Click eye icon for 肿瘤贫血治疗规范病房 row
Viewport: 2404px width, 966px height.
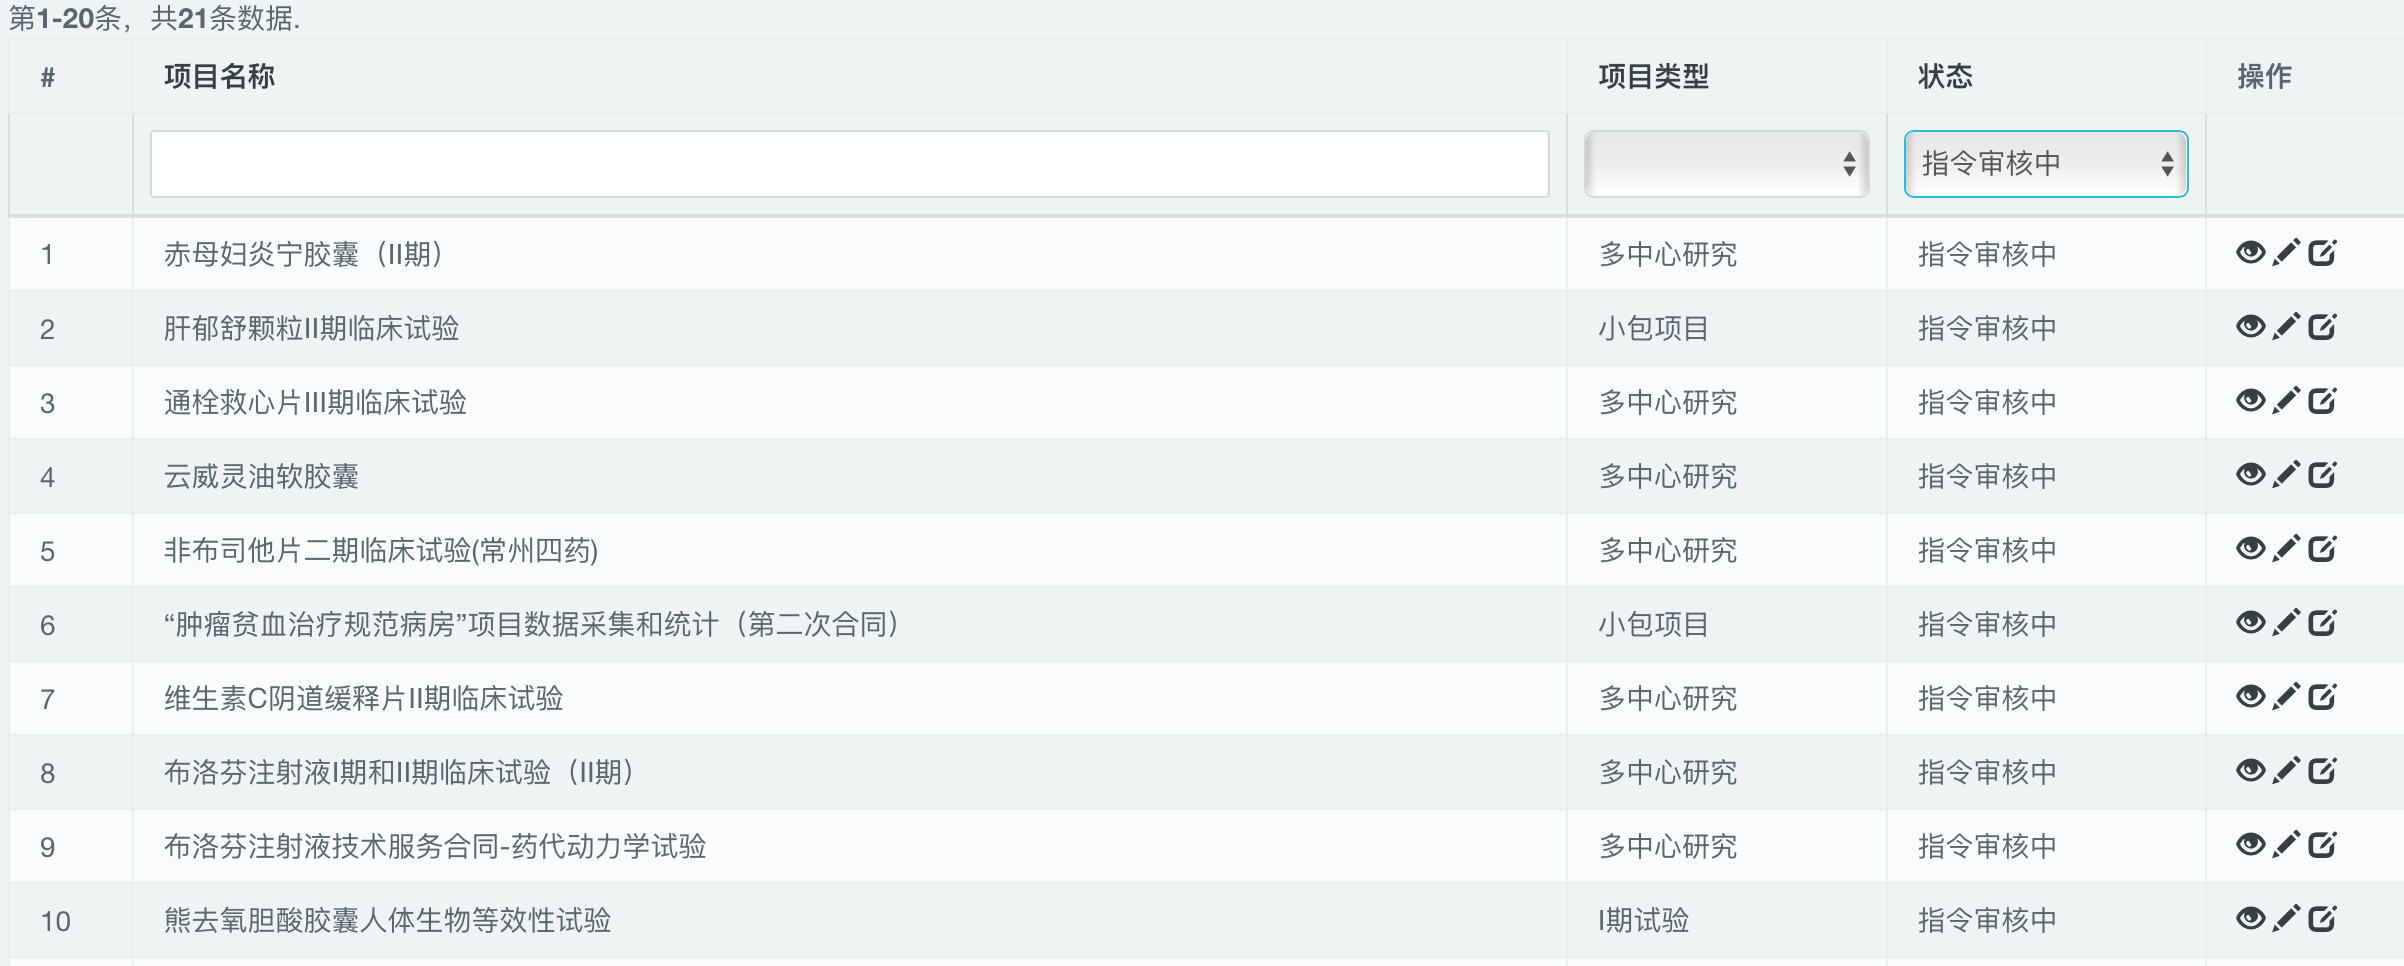[2250, 623]
